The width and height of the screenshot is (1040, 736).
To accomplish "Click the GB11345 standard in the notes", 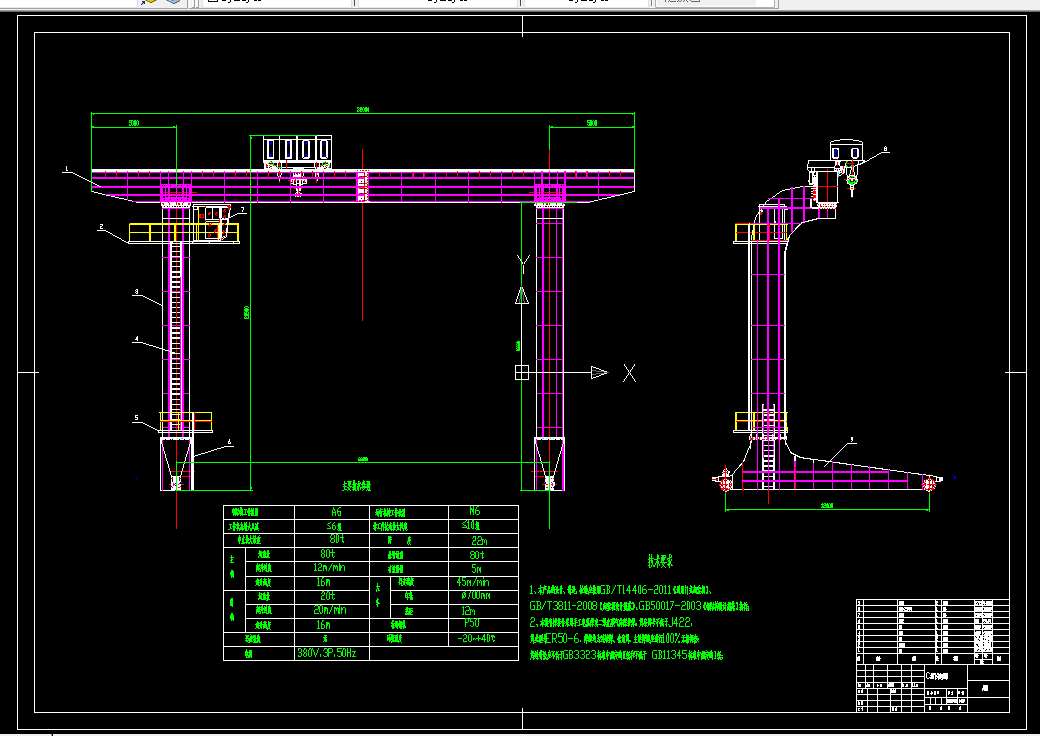I will tap(669, 655).
